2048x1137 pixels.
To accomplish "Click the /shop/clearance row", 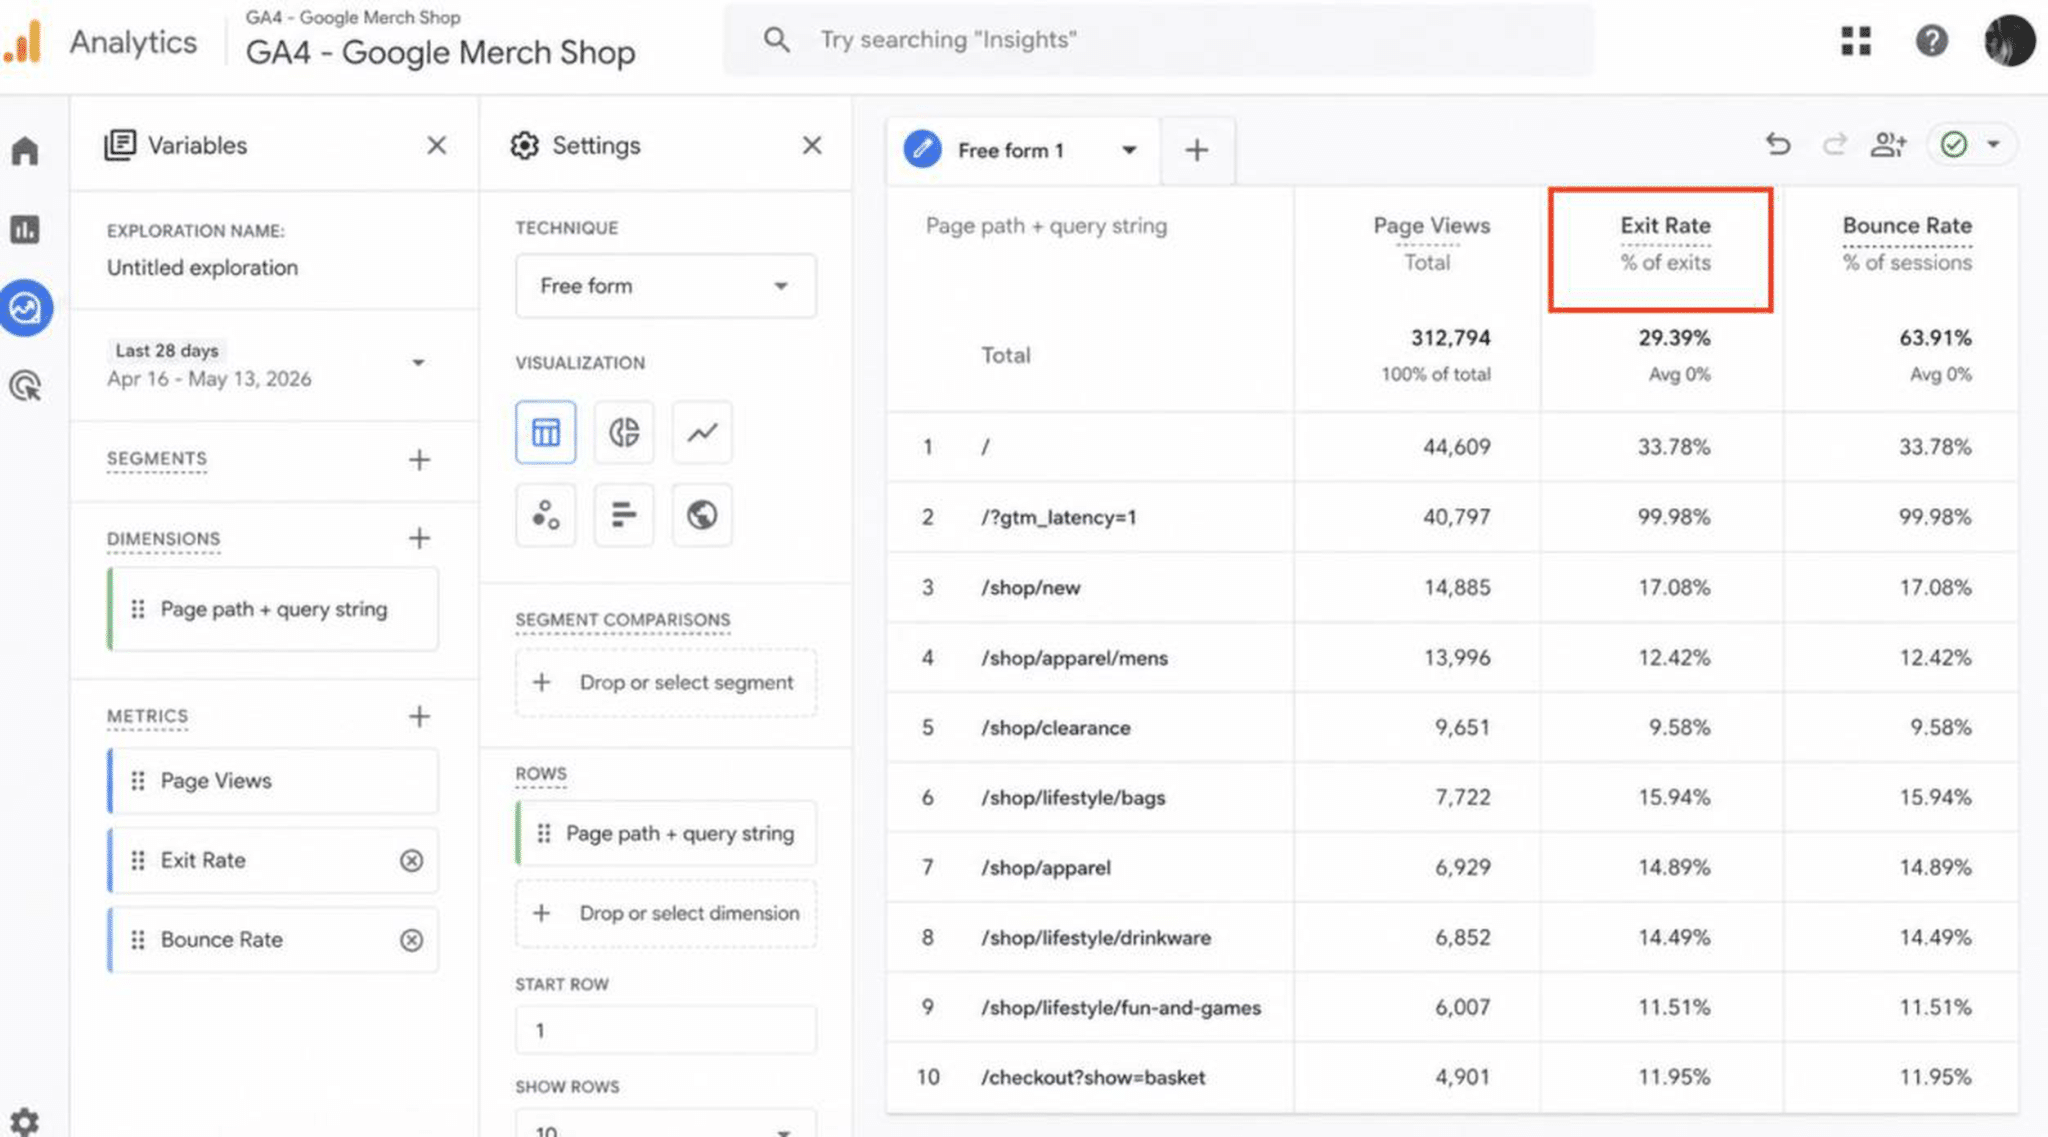I will (1452, 727).
